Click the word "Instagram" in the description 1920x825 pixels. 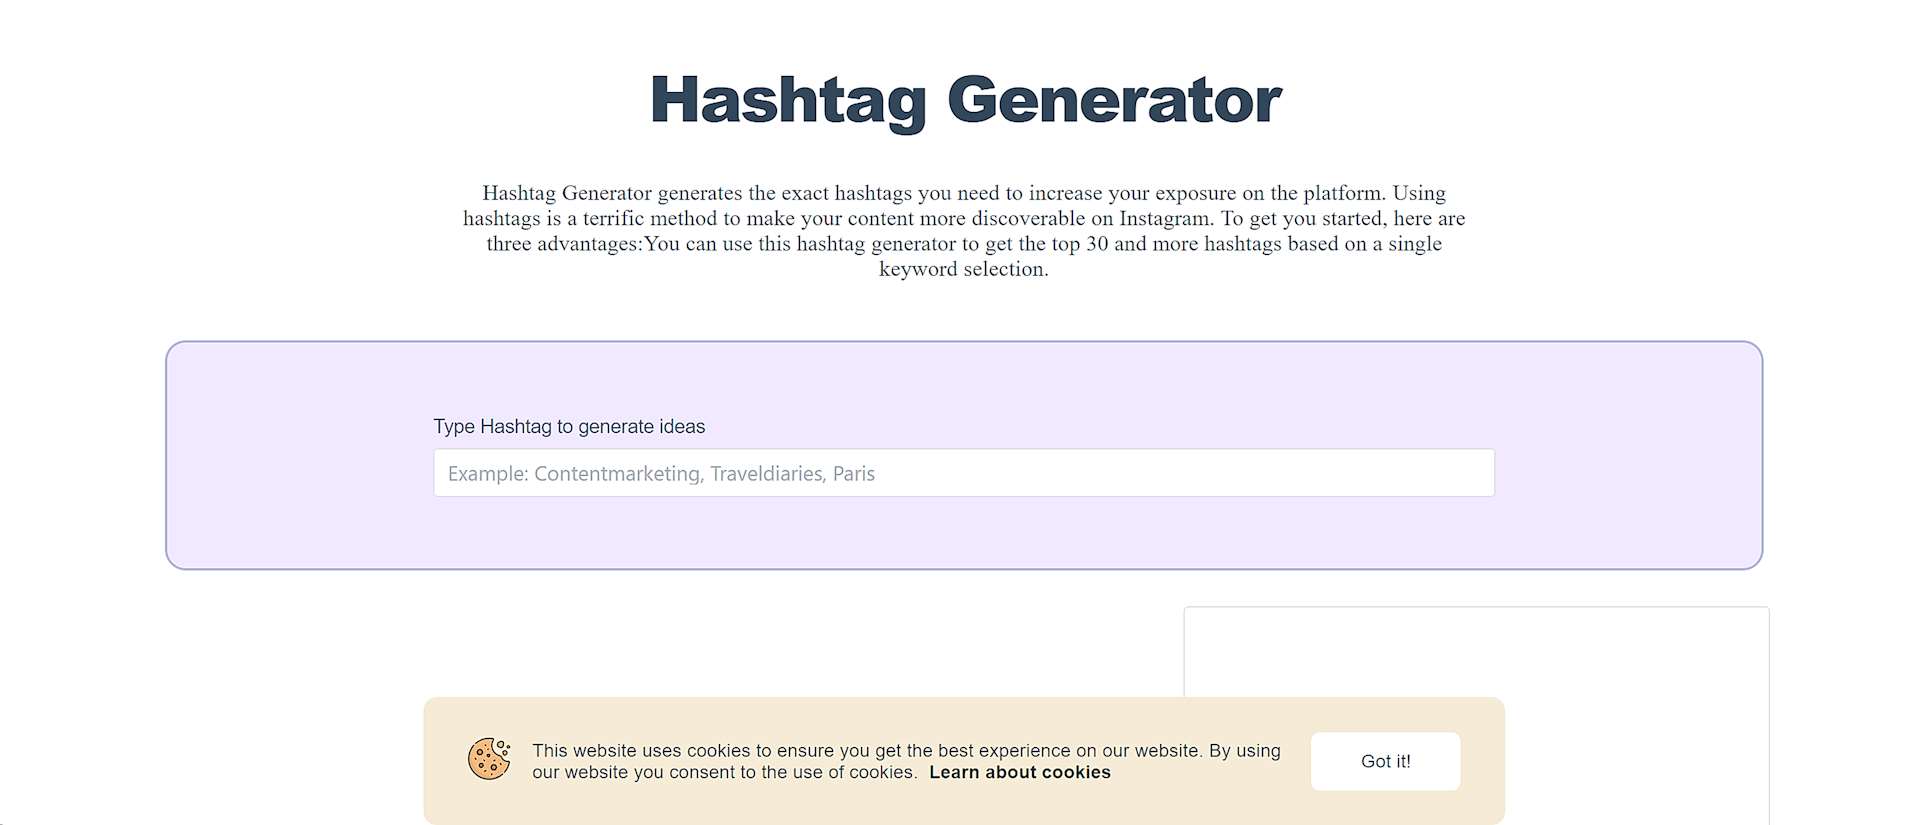(x=1164, y=219)
